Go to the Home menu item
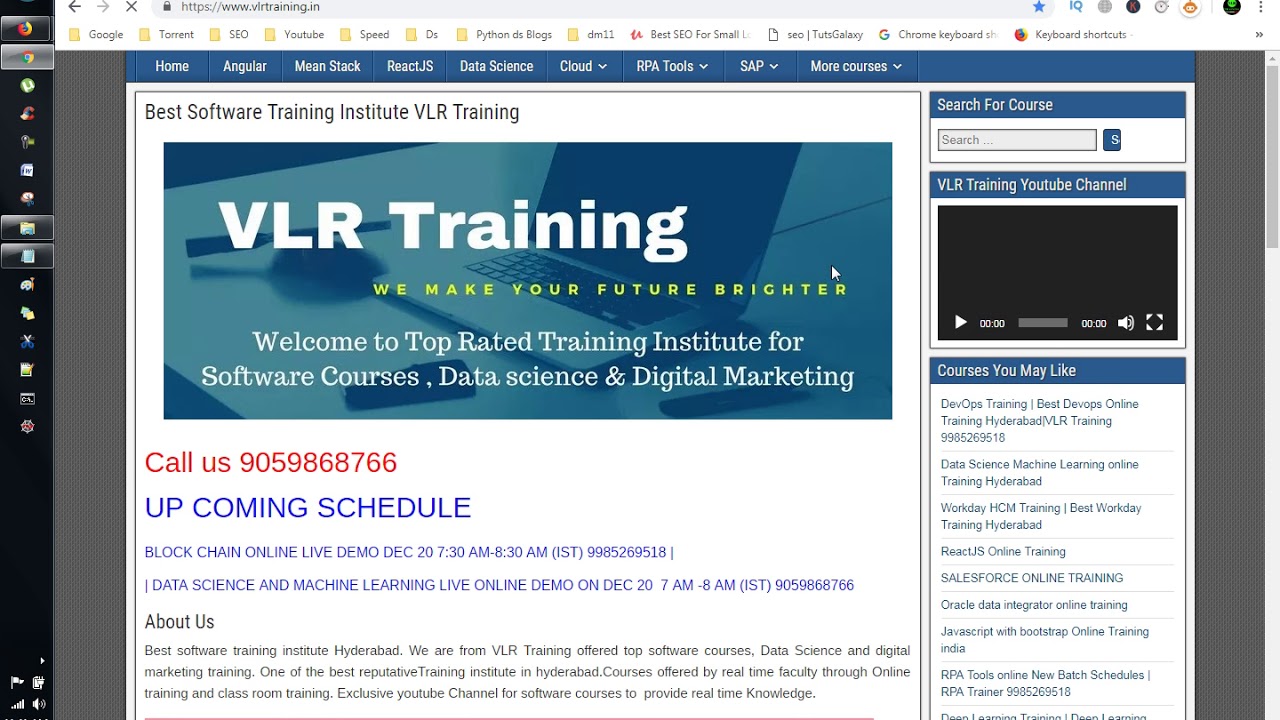This screenshot has width=1280, height=720. pos(172,66)
